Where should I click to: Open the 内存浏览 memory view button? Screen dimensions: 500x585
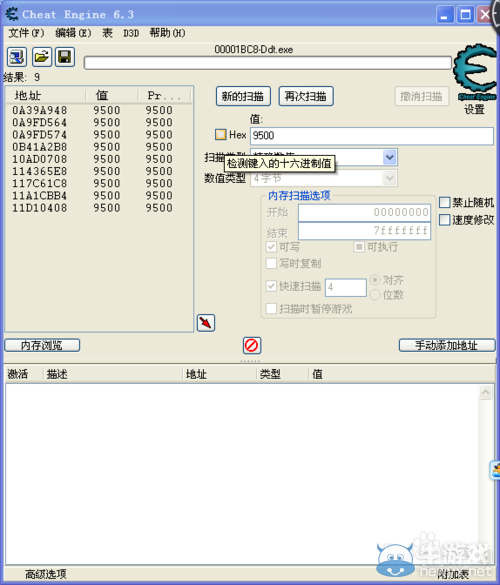(x=42, y=345)
